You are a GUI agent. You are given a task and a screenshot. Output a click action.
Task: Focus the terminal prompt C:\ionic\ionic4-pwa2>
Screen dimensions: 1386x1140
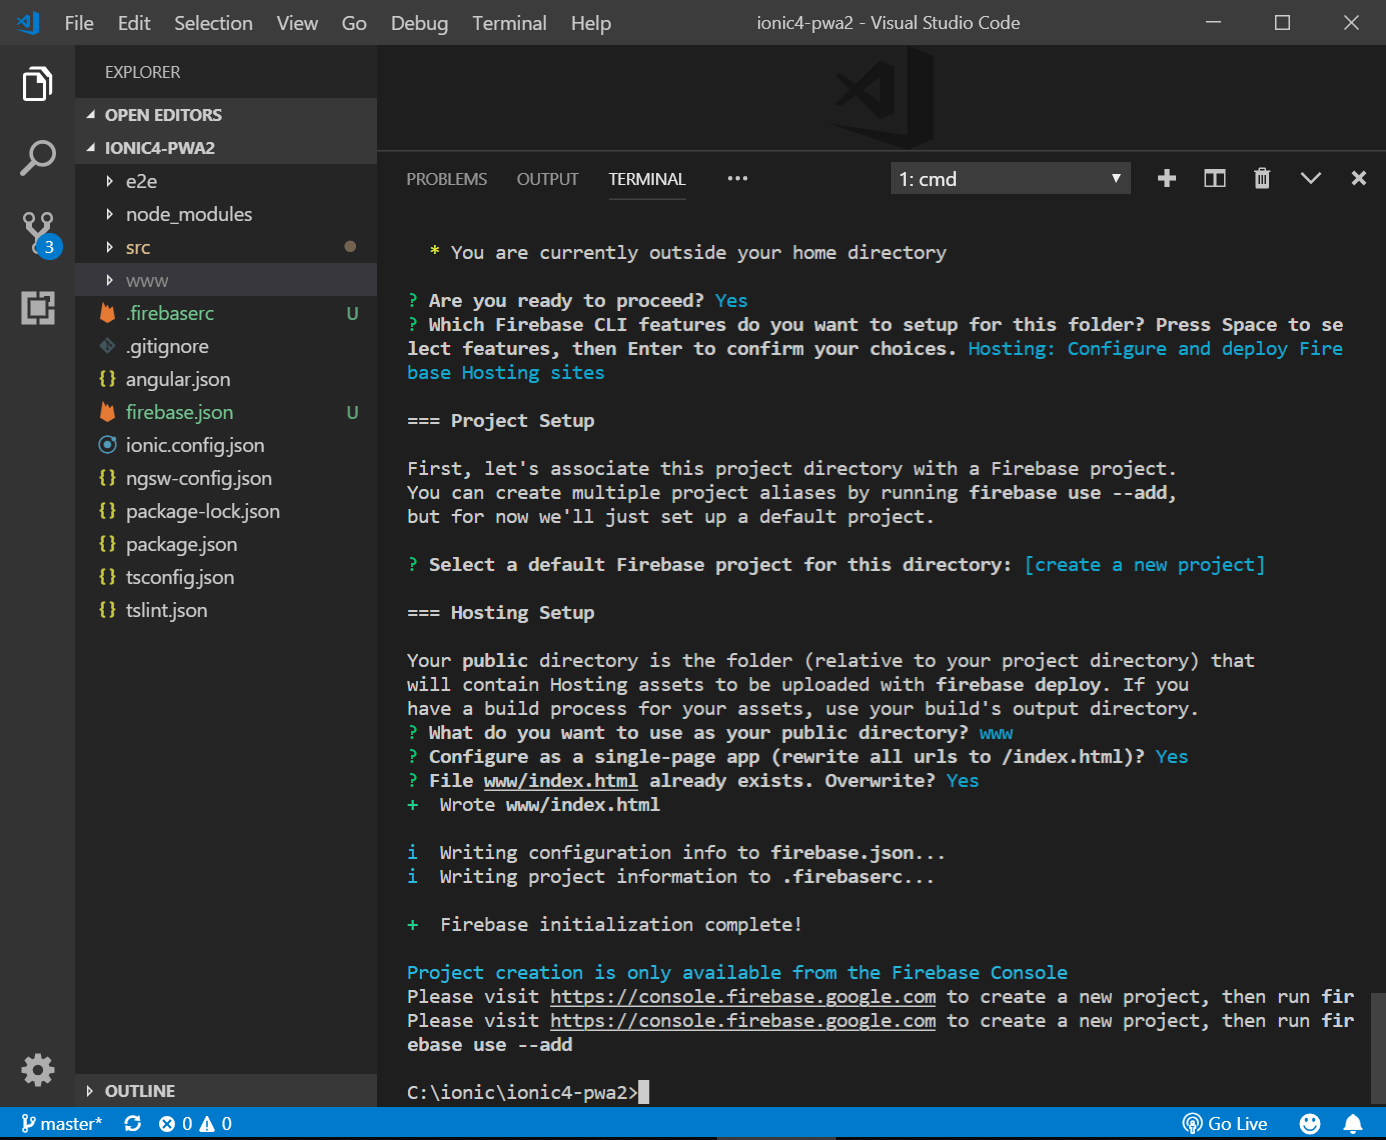click(x=523, y=1092)
